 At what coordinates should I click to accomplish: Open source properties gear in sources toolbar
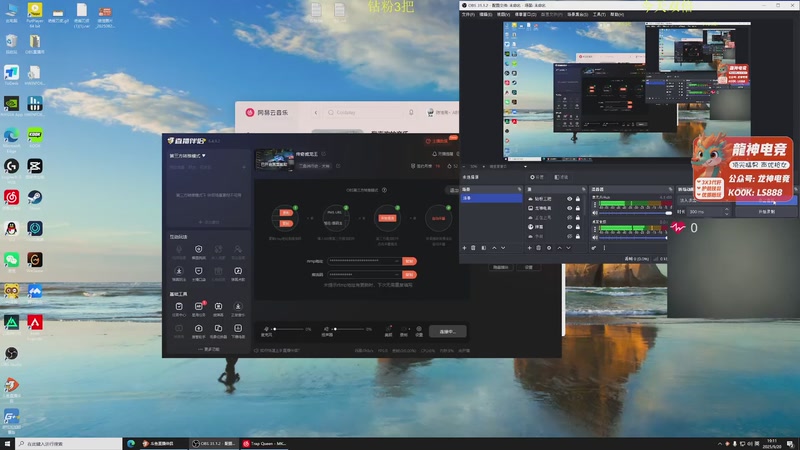(549, 248)
